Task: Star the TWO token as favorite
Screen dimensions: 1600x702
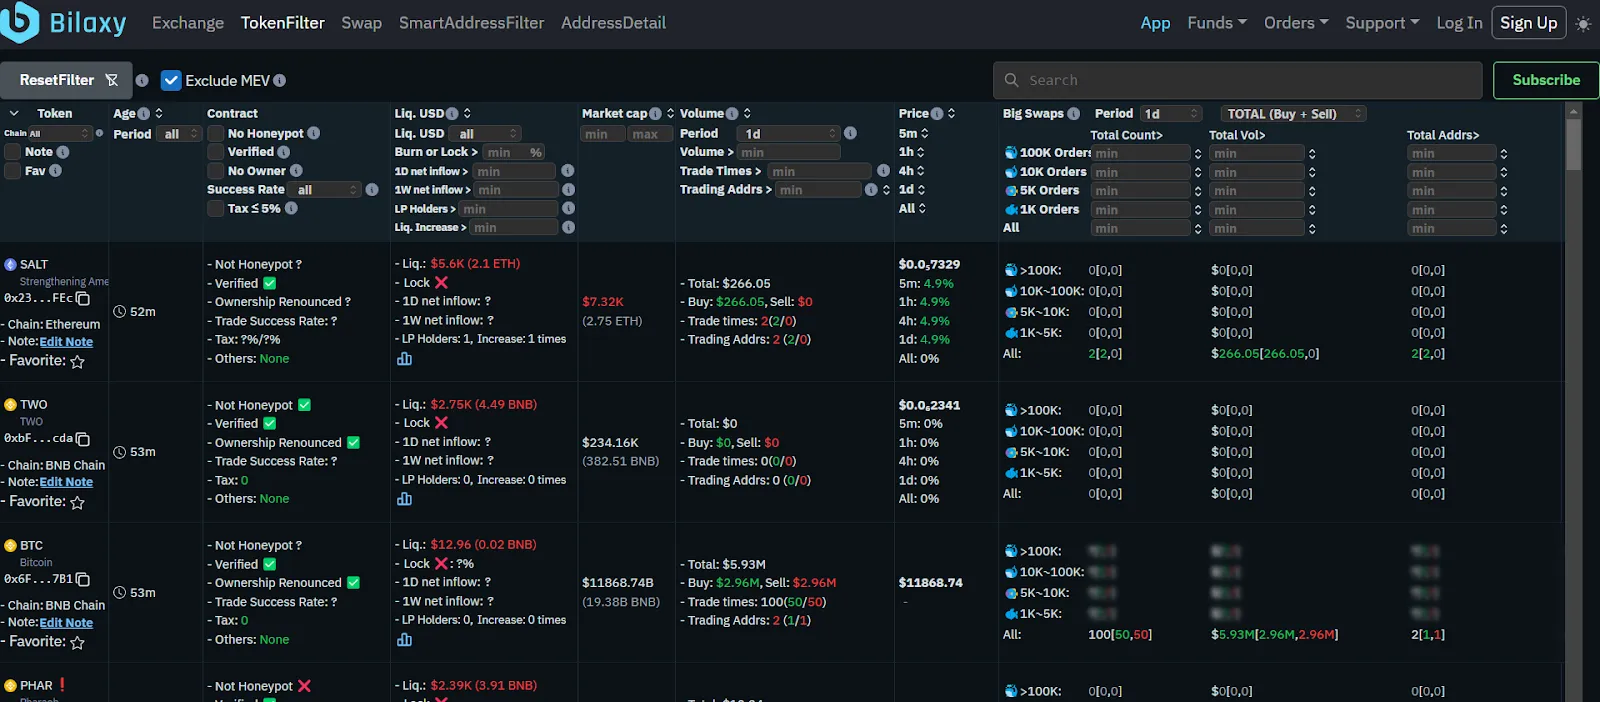Action: tap(77, 502)
